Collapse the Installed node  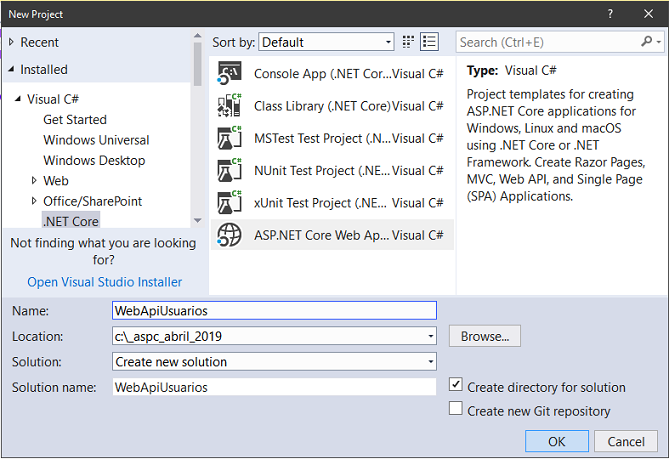(12, 69)
